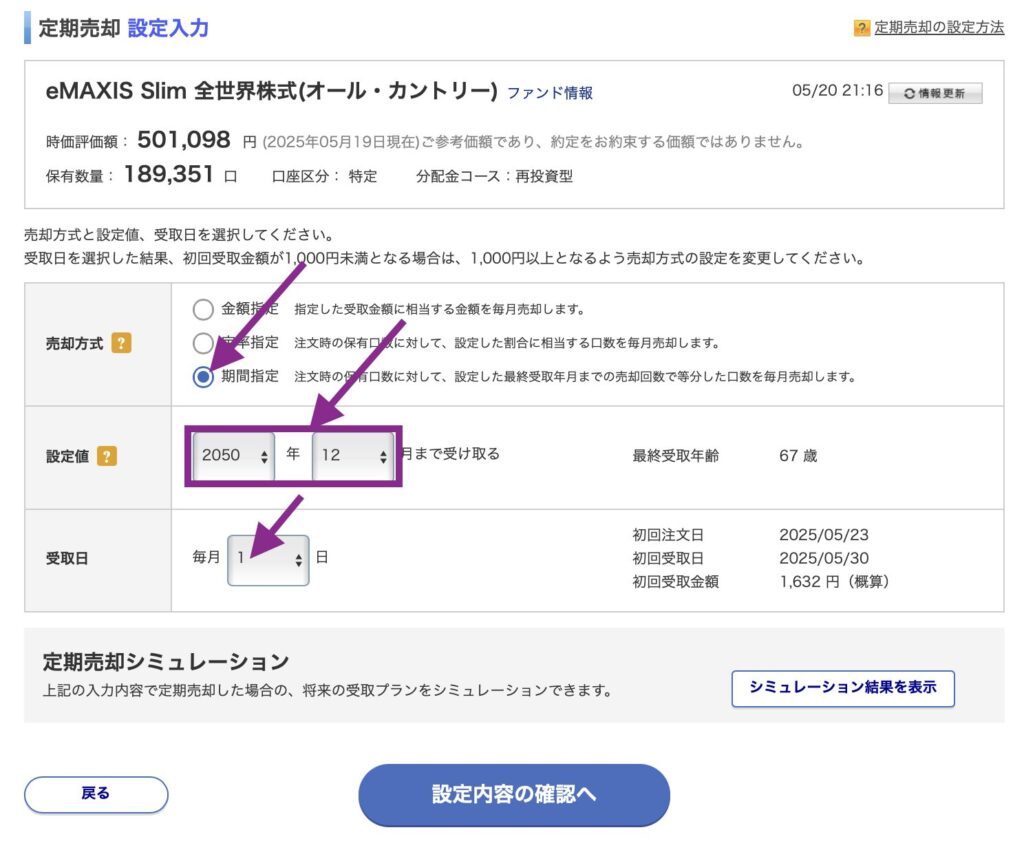The height and width of the screenshot is (841, 1024).
Task: Click the 保有数量 value 189,351
Action: click(168, 174)
